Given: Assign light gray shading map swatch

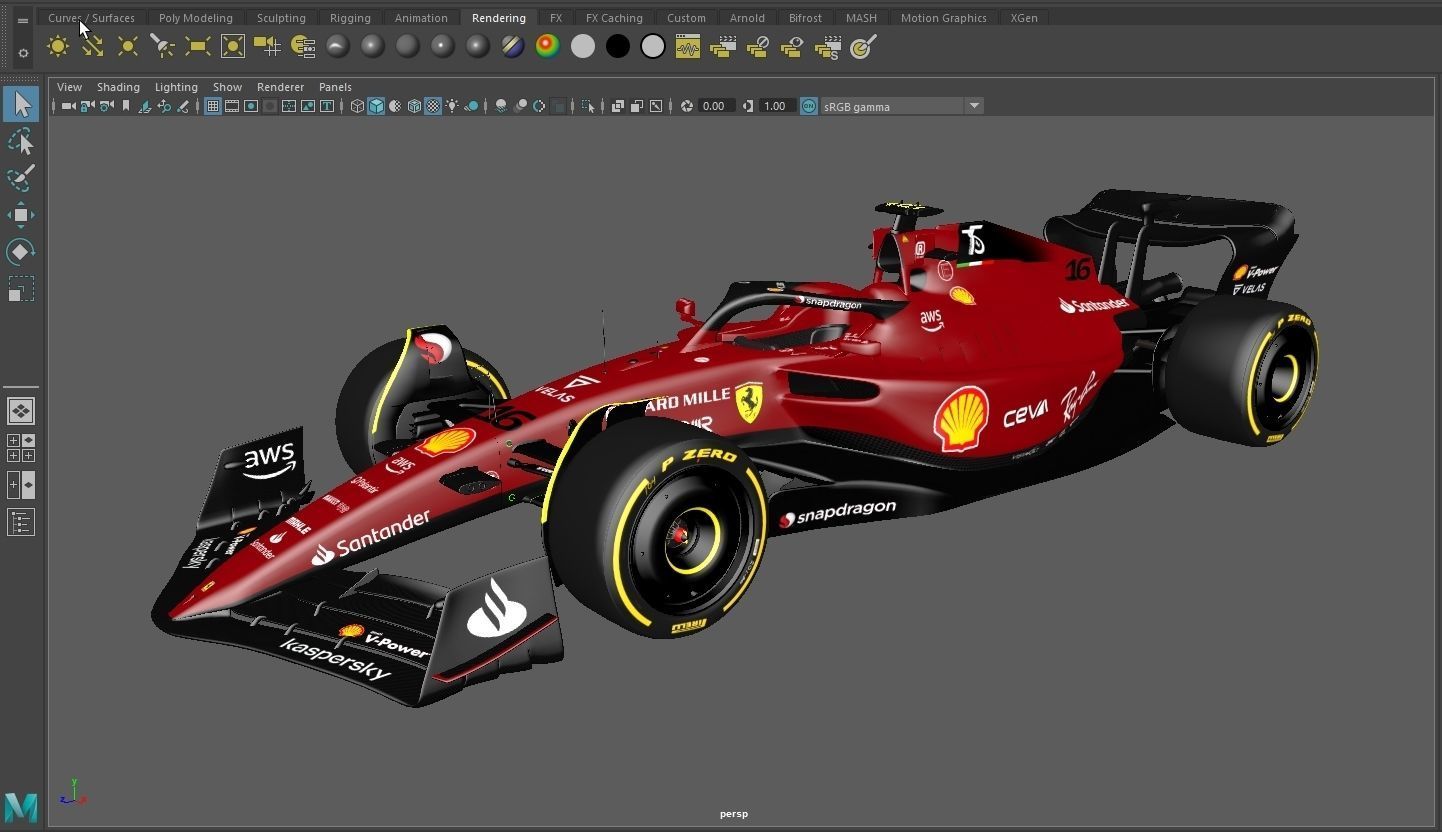Looking at the screenshot, I should coord(583,47).
